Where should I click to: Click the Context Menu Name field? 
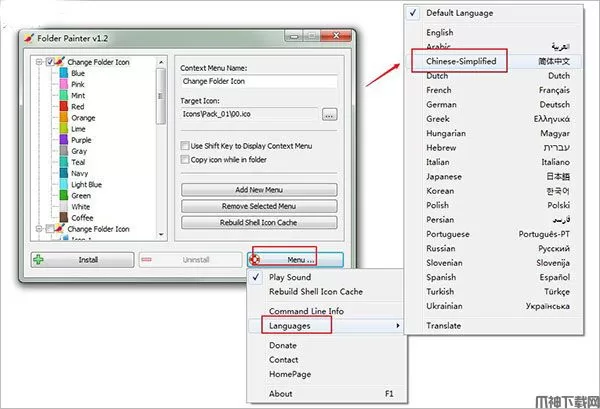[x=259, y=81]
